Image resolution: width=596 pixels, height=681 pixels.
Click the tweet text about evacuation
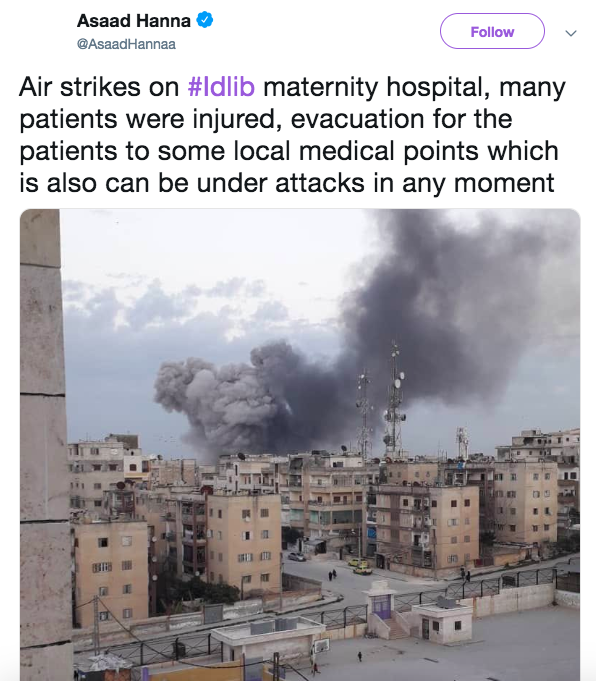coord(292,135)
